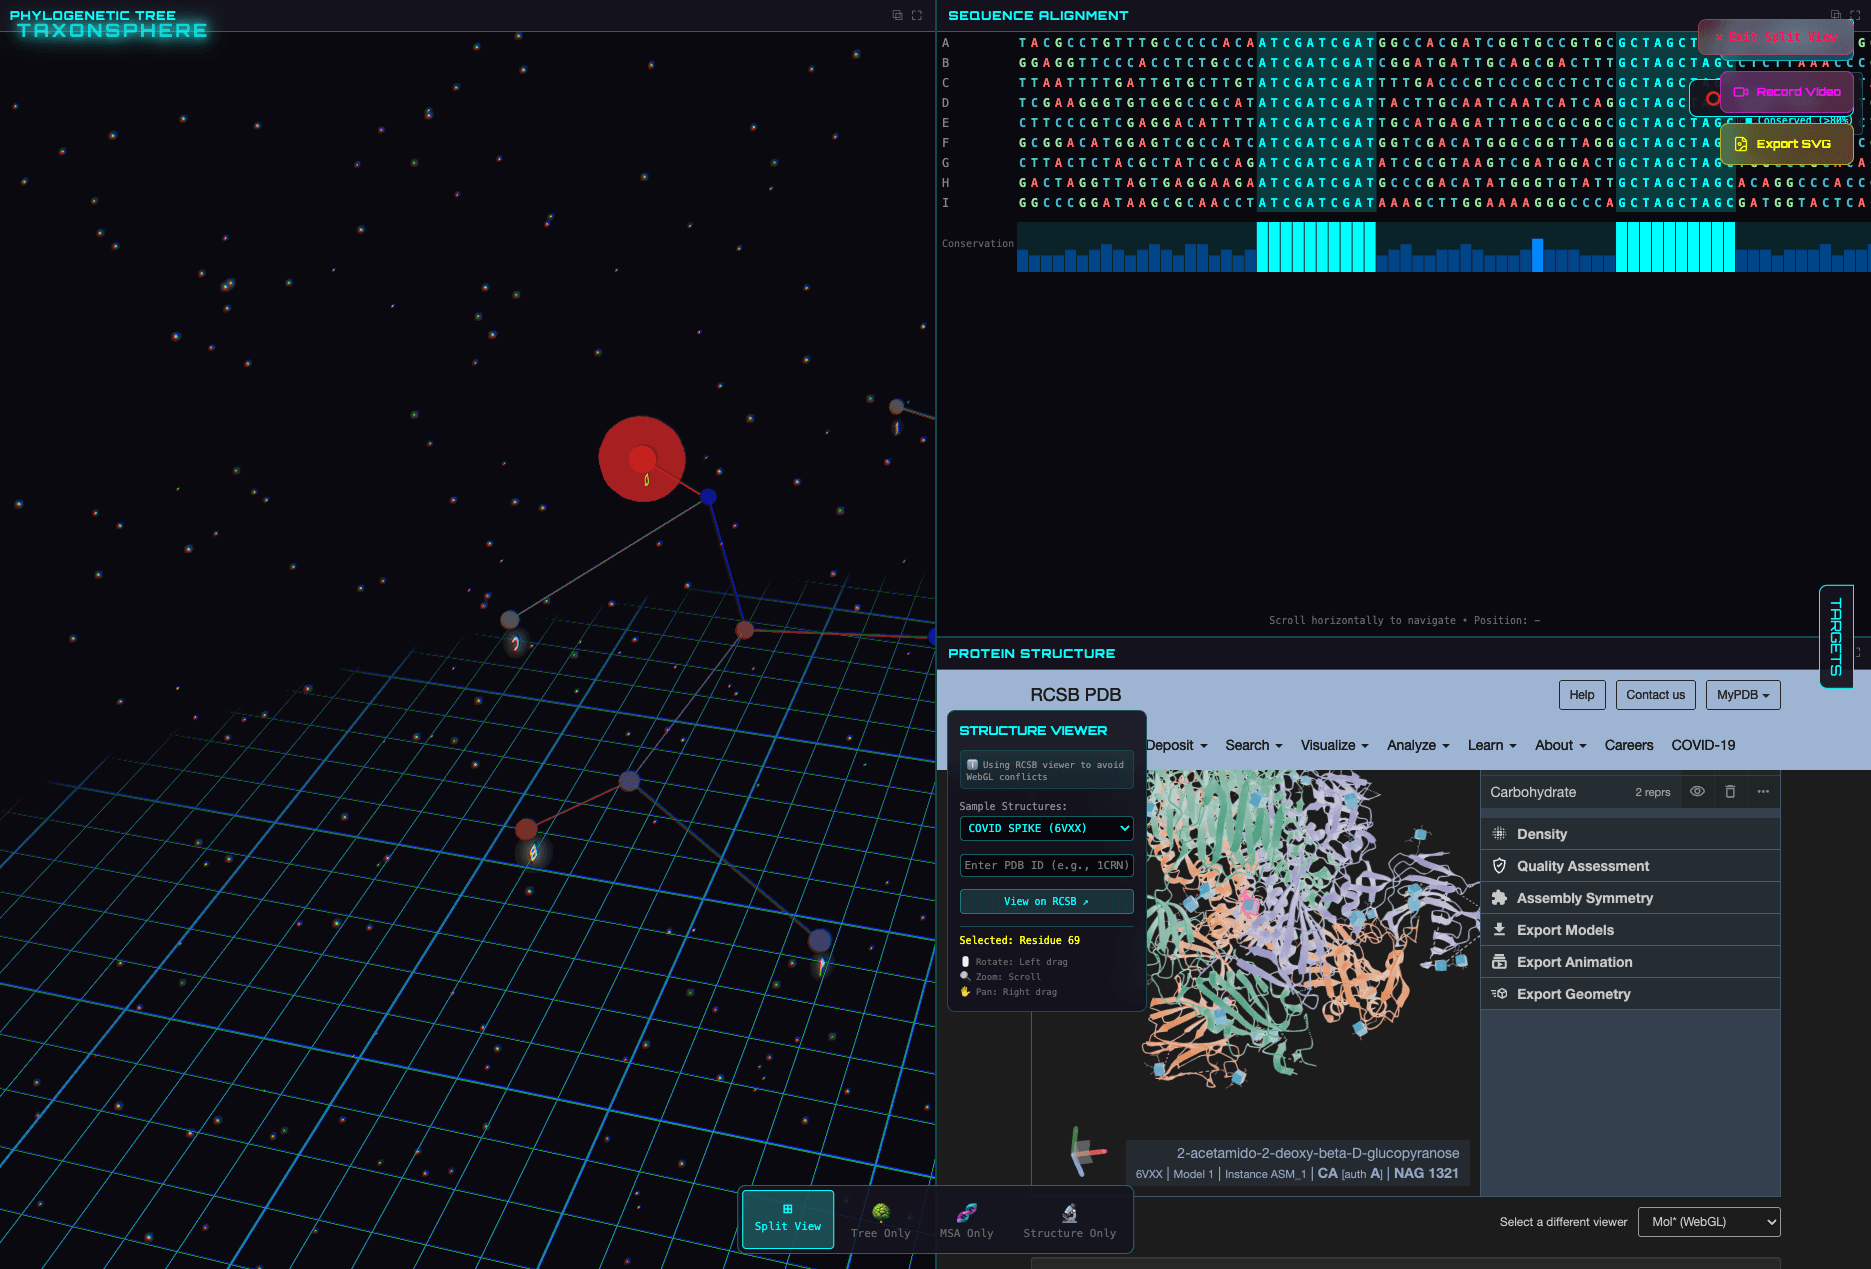This screenshot has width=1871, height=1269.
Task: Start recording with Record Video
Action: click(x=1787, y=92)
